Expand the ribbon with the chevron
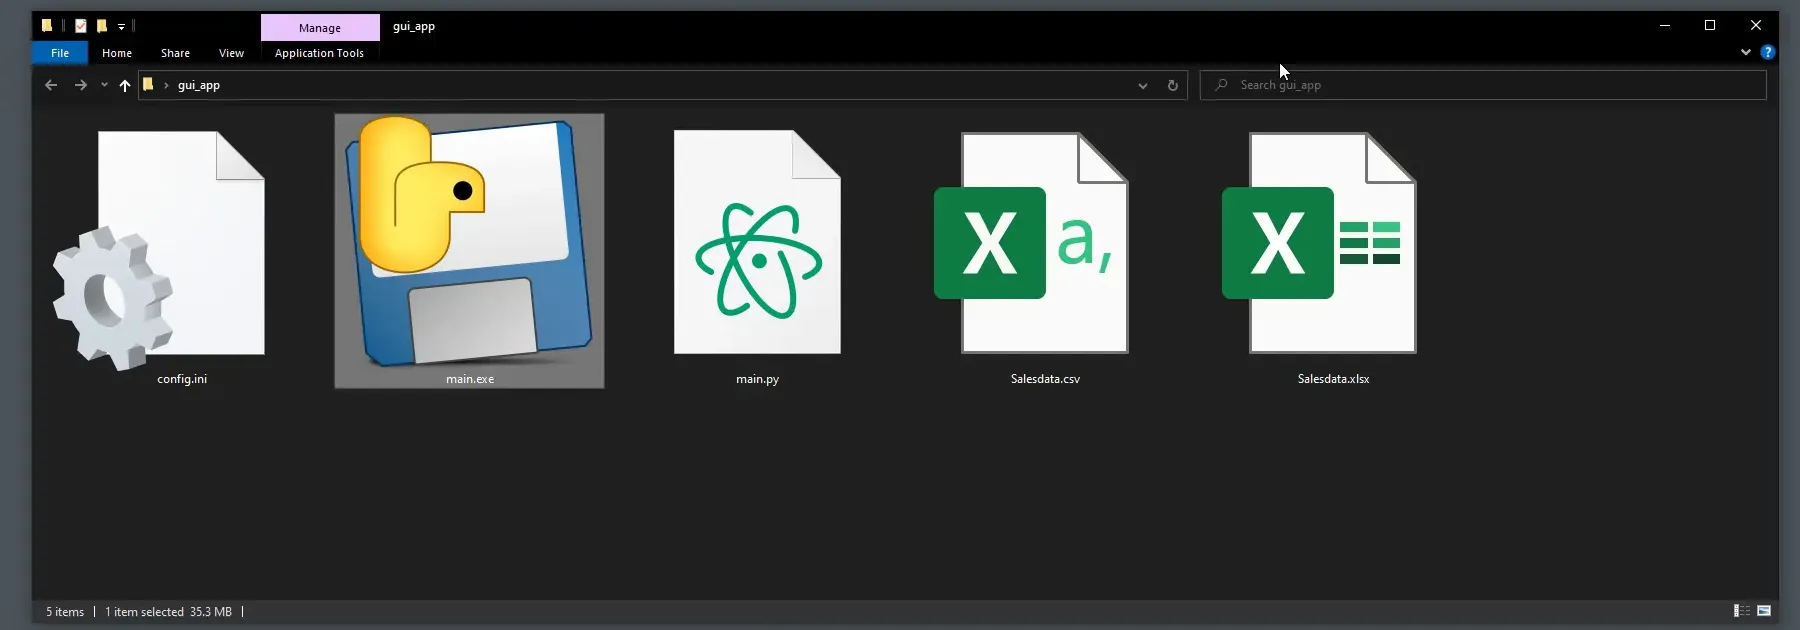This screenshot has width=1800, height=630. (x=1746, y=52)
